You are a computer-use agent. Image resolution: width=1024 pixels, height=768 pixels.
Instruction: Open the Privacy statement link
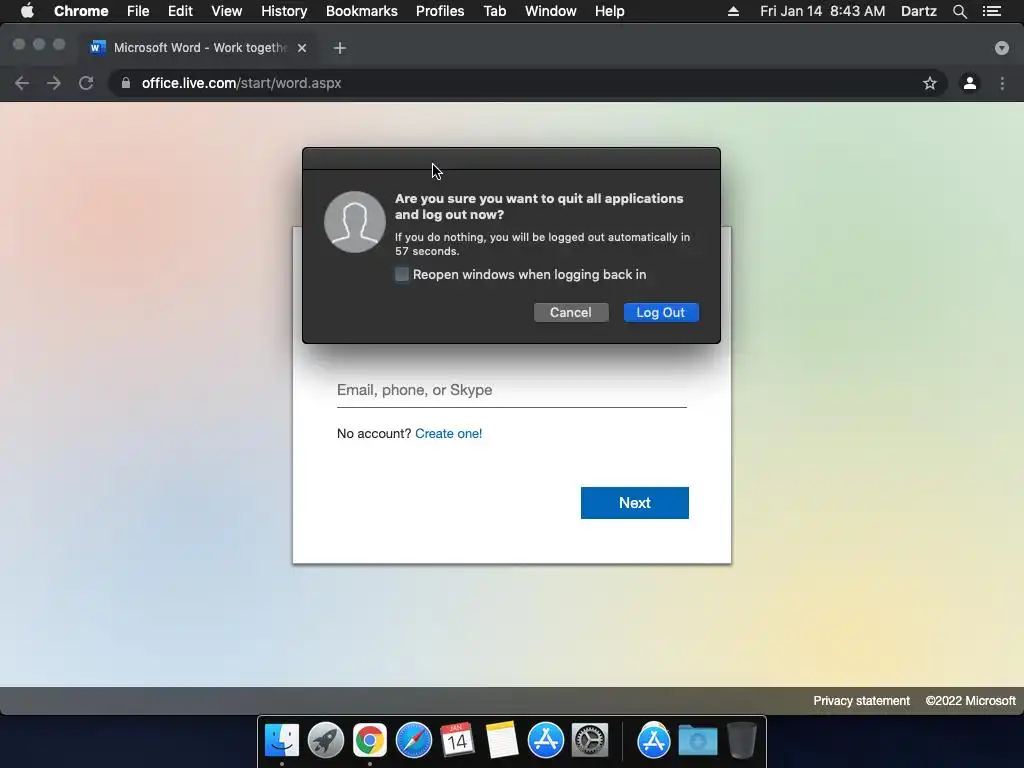point(861,701)
